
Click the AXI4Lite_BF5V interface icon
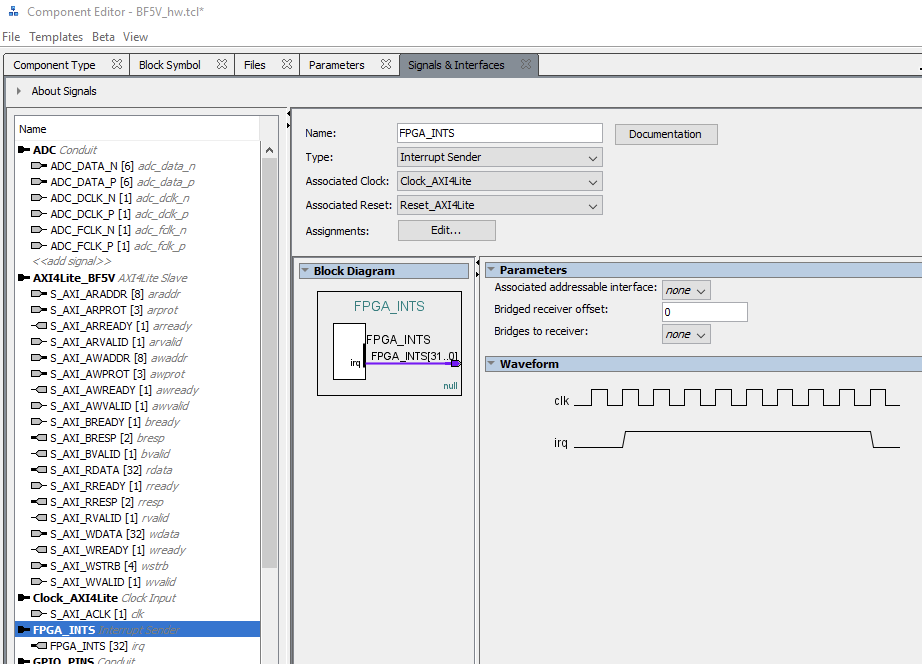24,278
